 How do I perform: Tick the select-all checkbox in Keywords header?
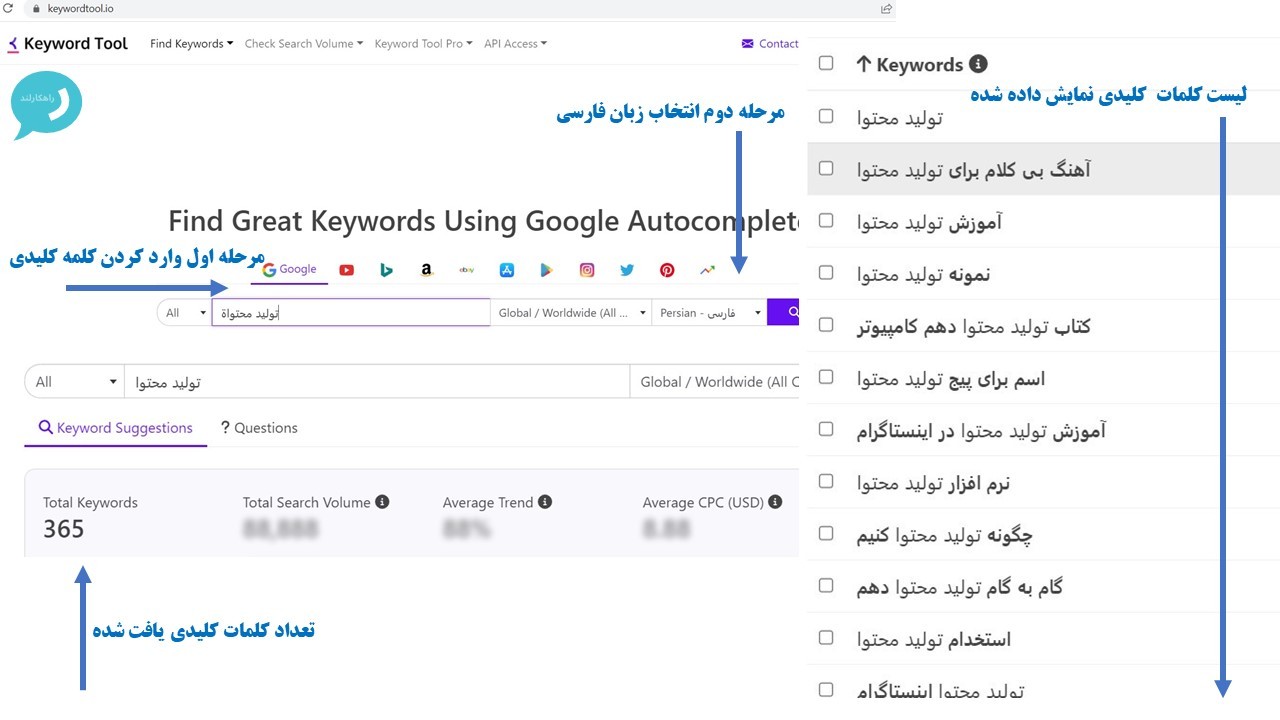click(826, 63)
